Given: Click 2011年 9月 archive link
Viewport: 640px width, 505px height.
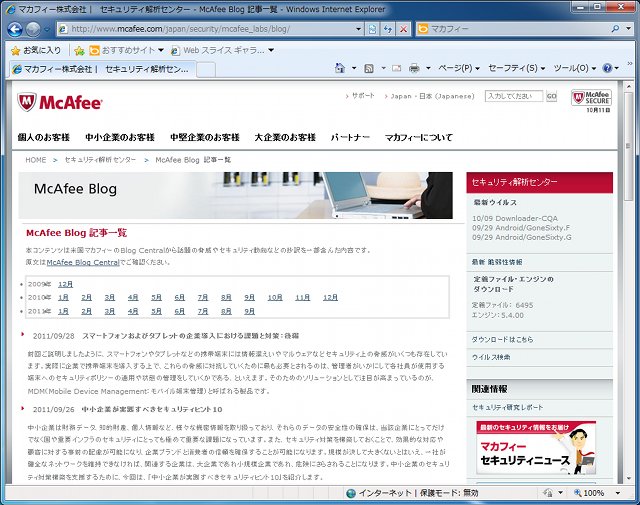Looking at the screenshot, I should [x=249, y=311].
